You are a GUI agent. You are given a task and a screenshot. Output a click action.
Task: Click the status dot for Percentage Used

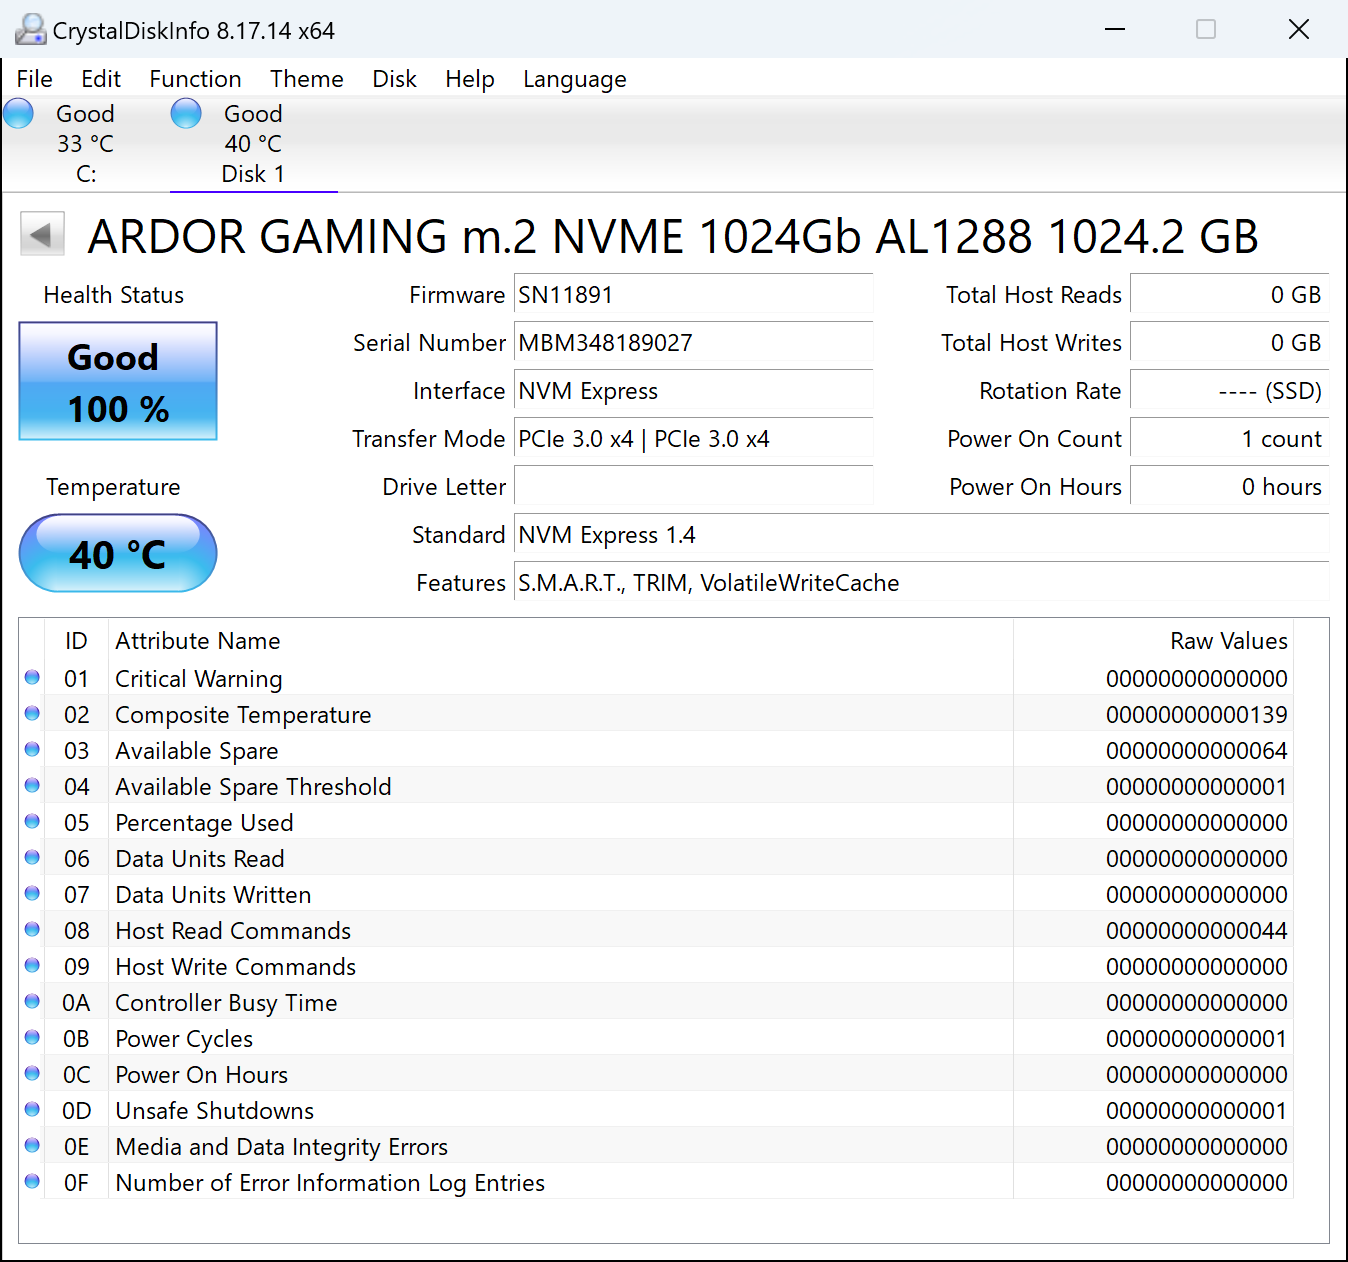tap(32, 822)
